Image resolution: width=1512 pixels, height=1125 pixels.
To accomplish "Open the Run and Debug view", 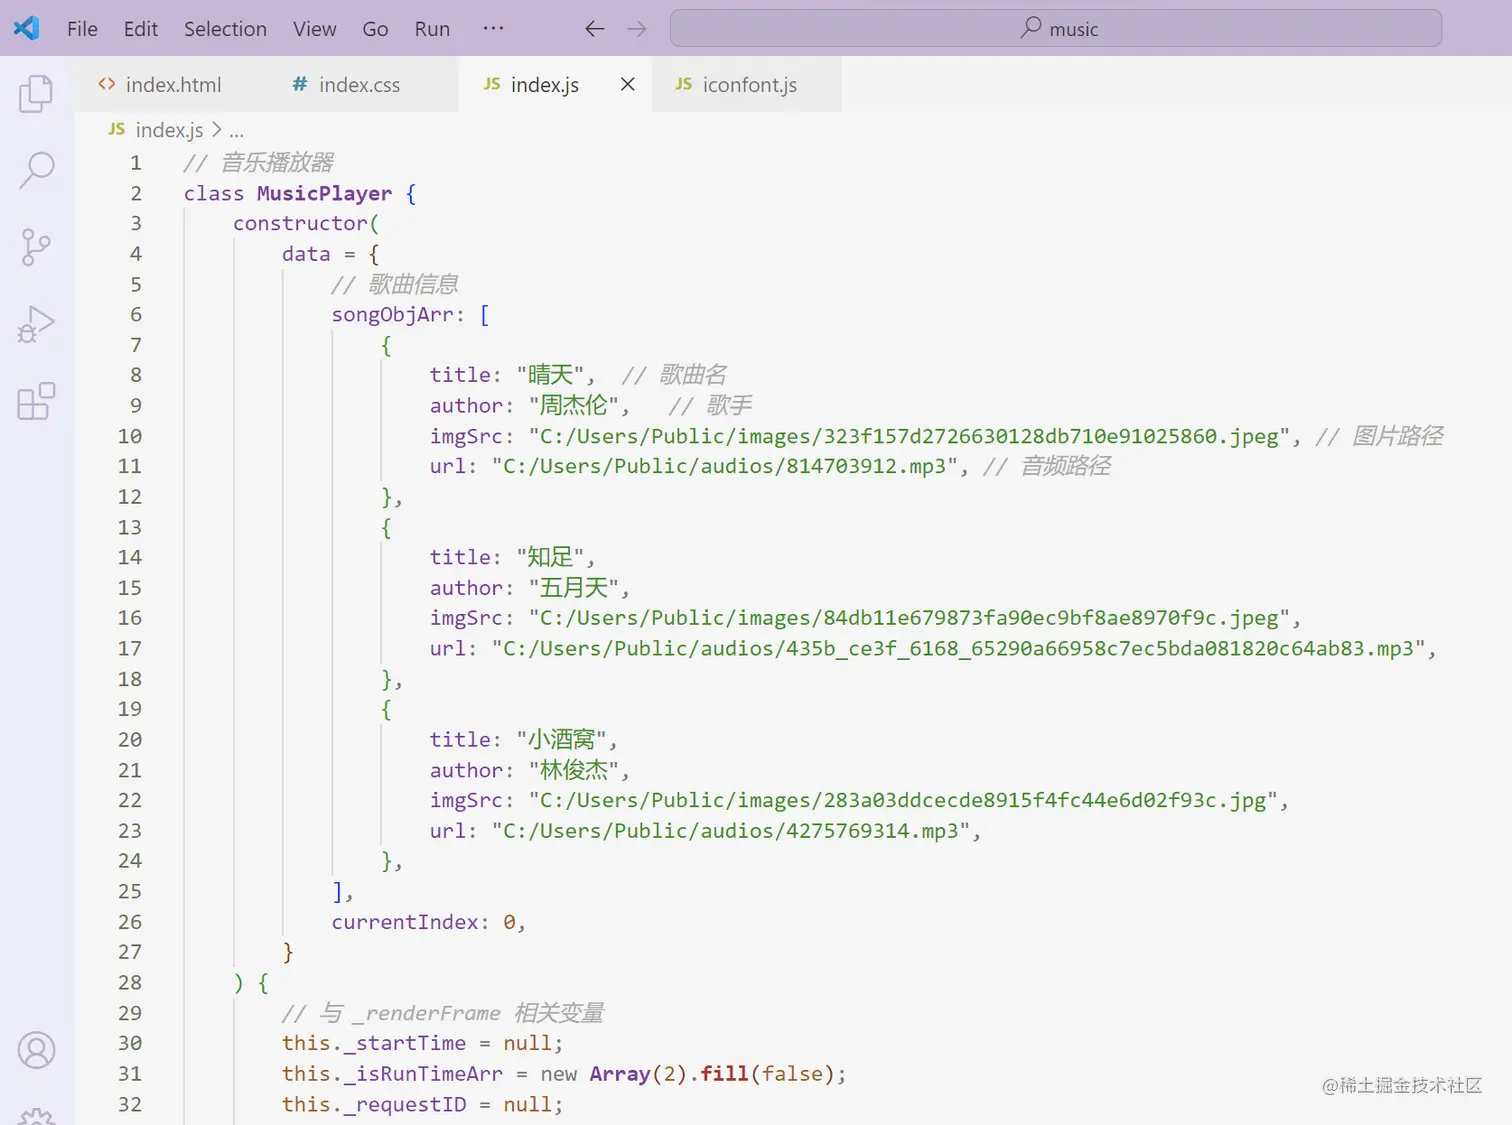I will (x=36, y=324).
